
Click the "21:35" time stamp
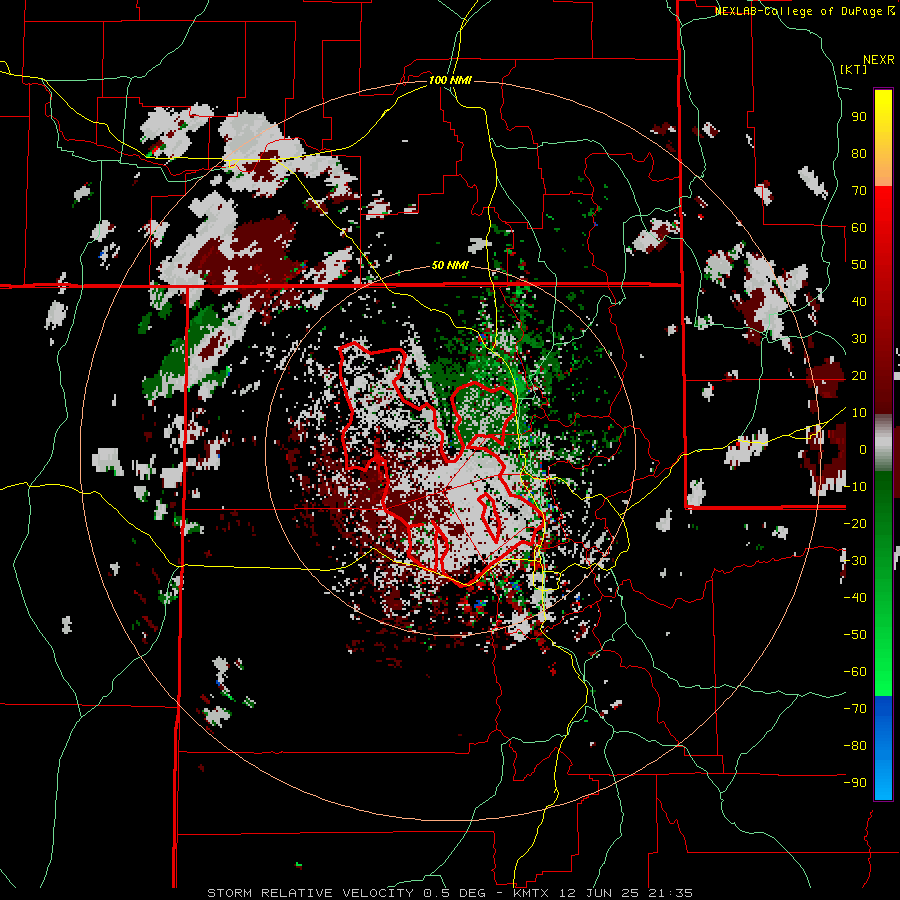670,893
